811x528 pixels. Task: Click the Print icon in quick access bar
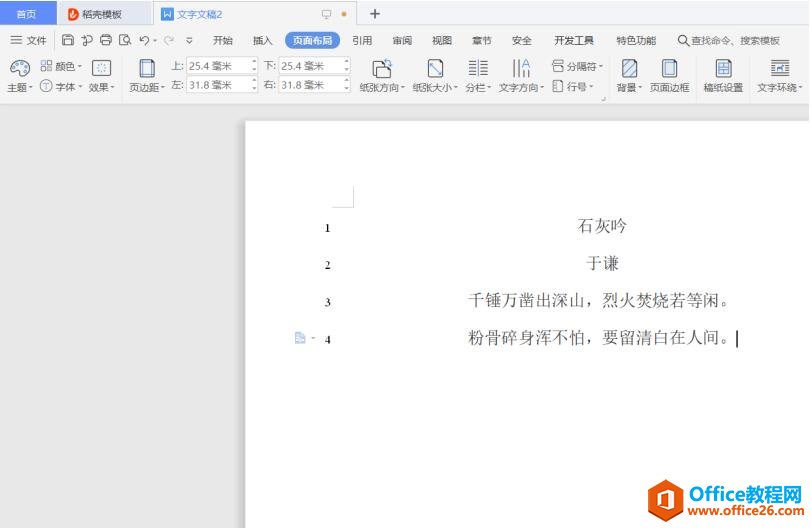(106, 40)
